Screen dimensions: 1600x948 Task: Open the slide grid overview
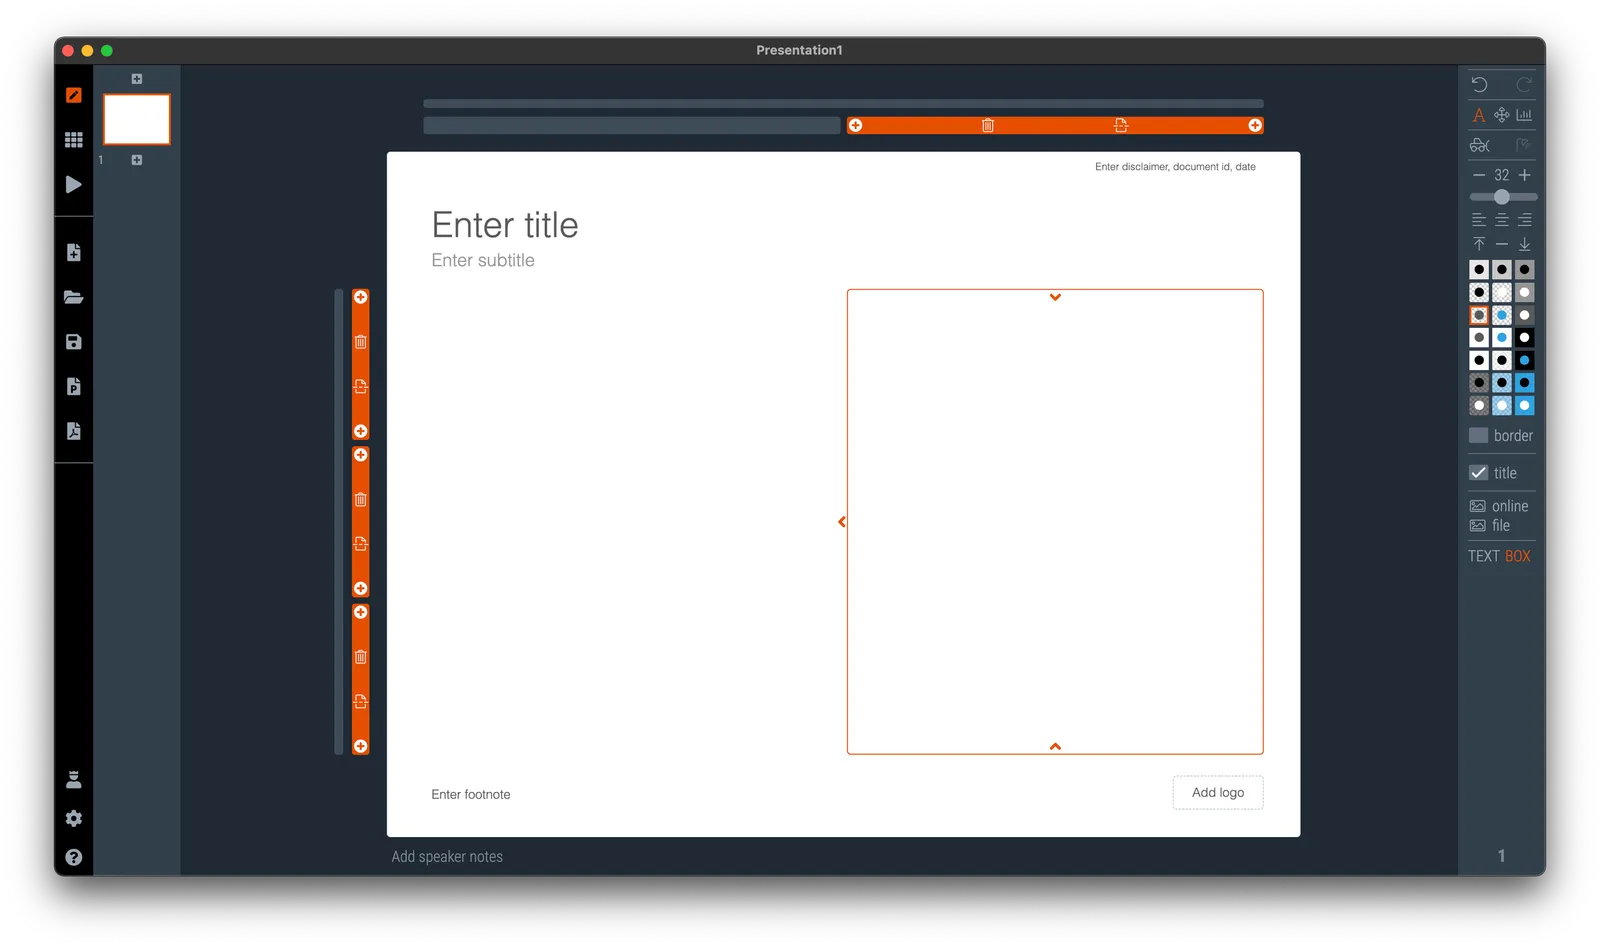pyautogui.click(x=73, y=140)
